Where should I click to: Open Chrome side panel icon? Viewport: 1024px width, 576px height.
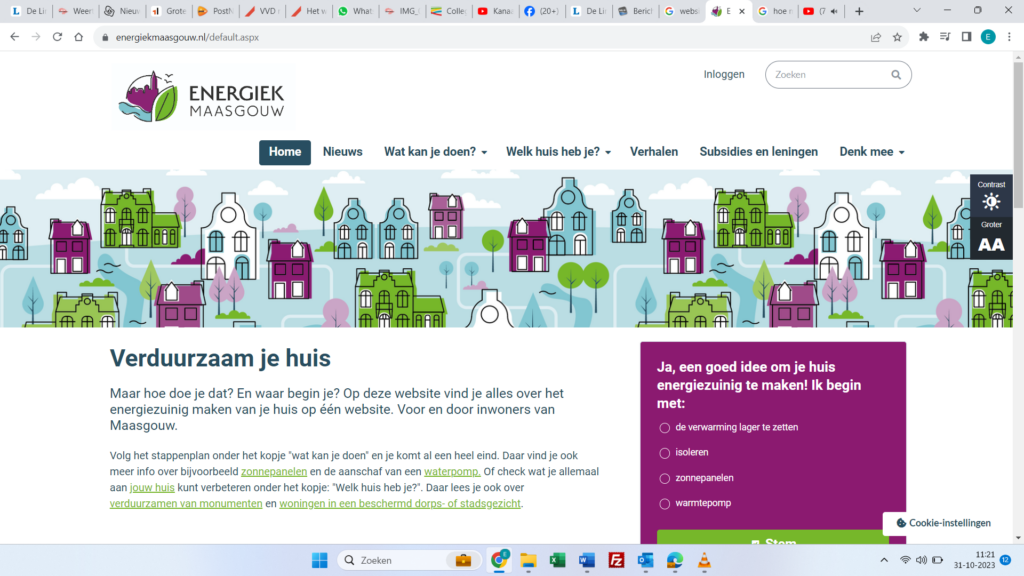967,37
